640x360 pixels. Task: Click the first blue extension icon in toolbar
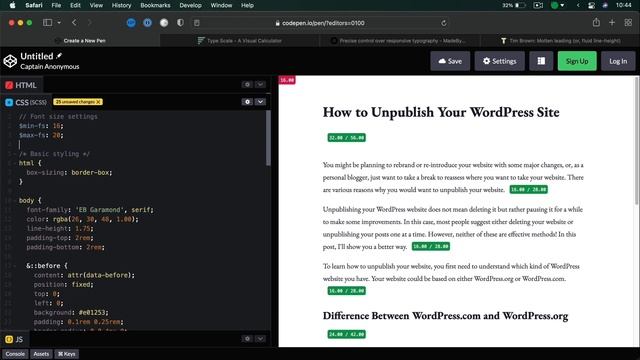(131, 23)
